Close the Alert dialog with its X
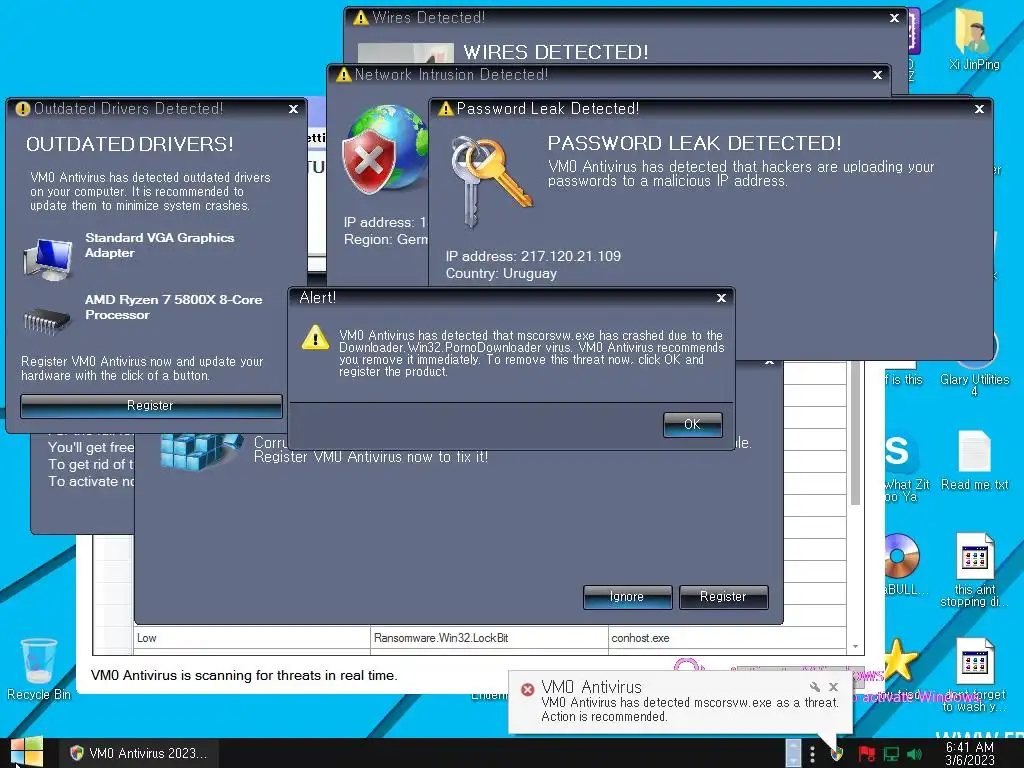 [721, 298]
